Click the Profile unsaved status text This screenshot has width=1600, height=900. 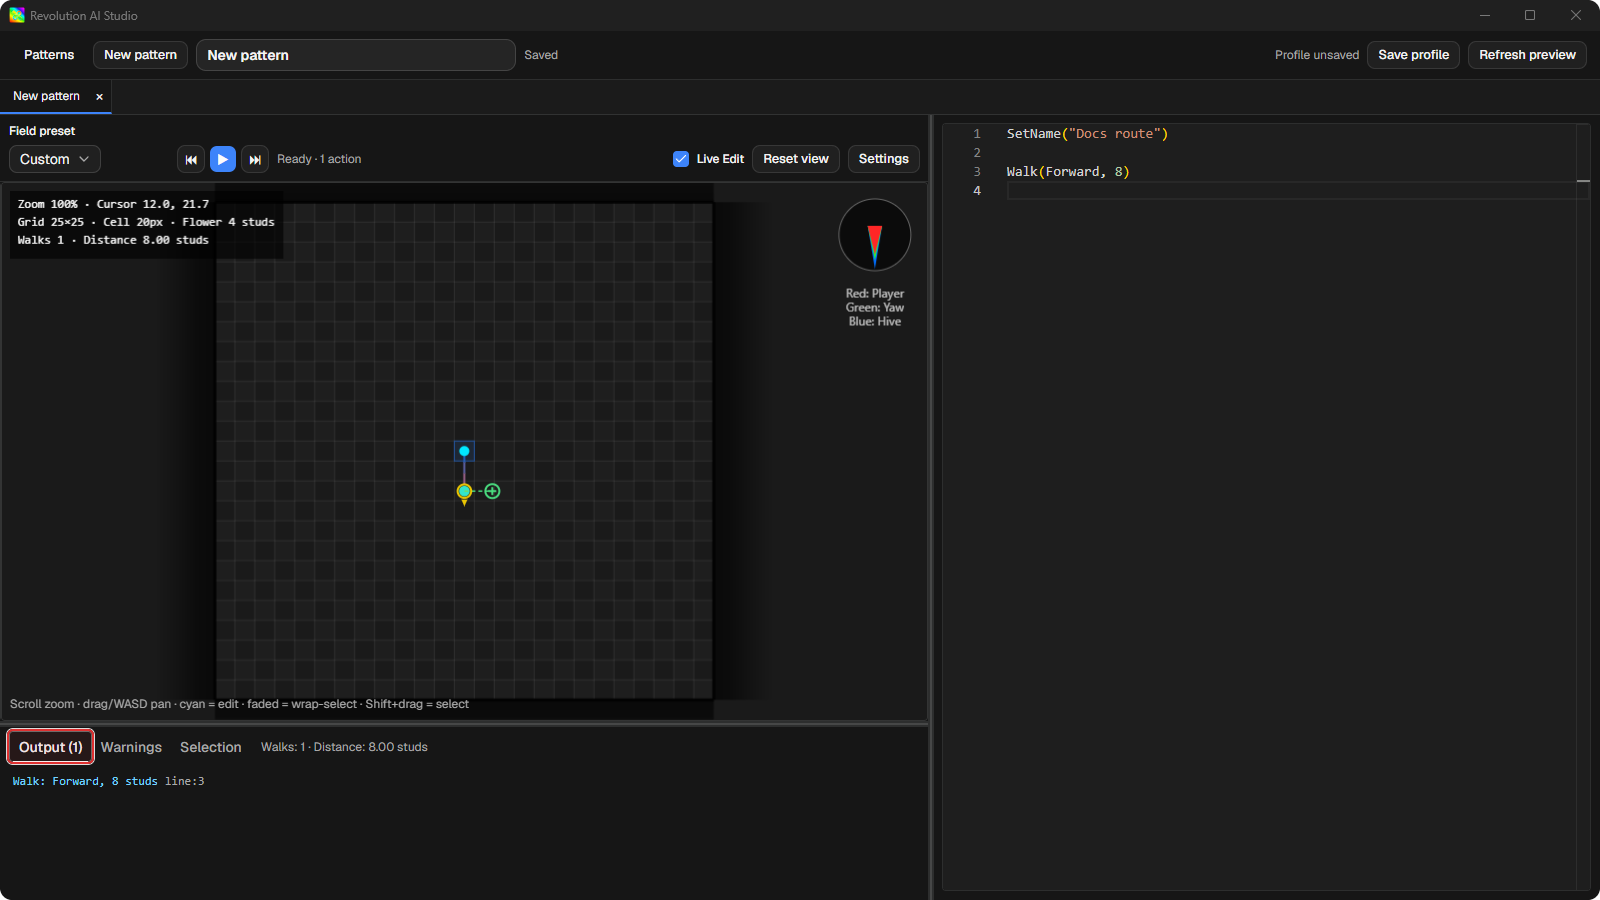(x=1317, y=55)
